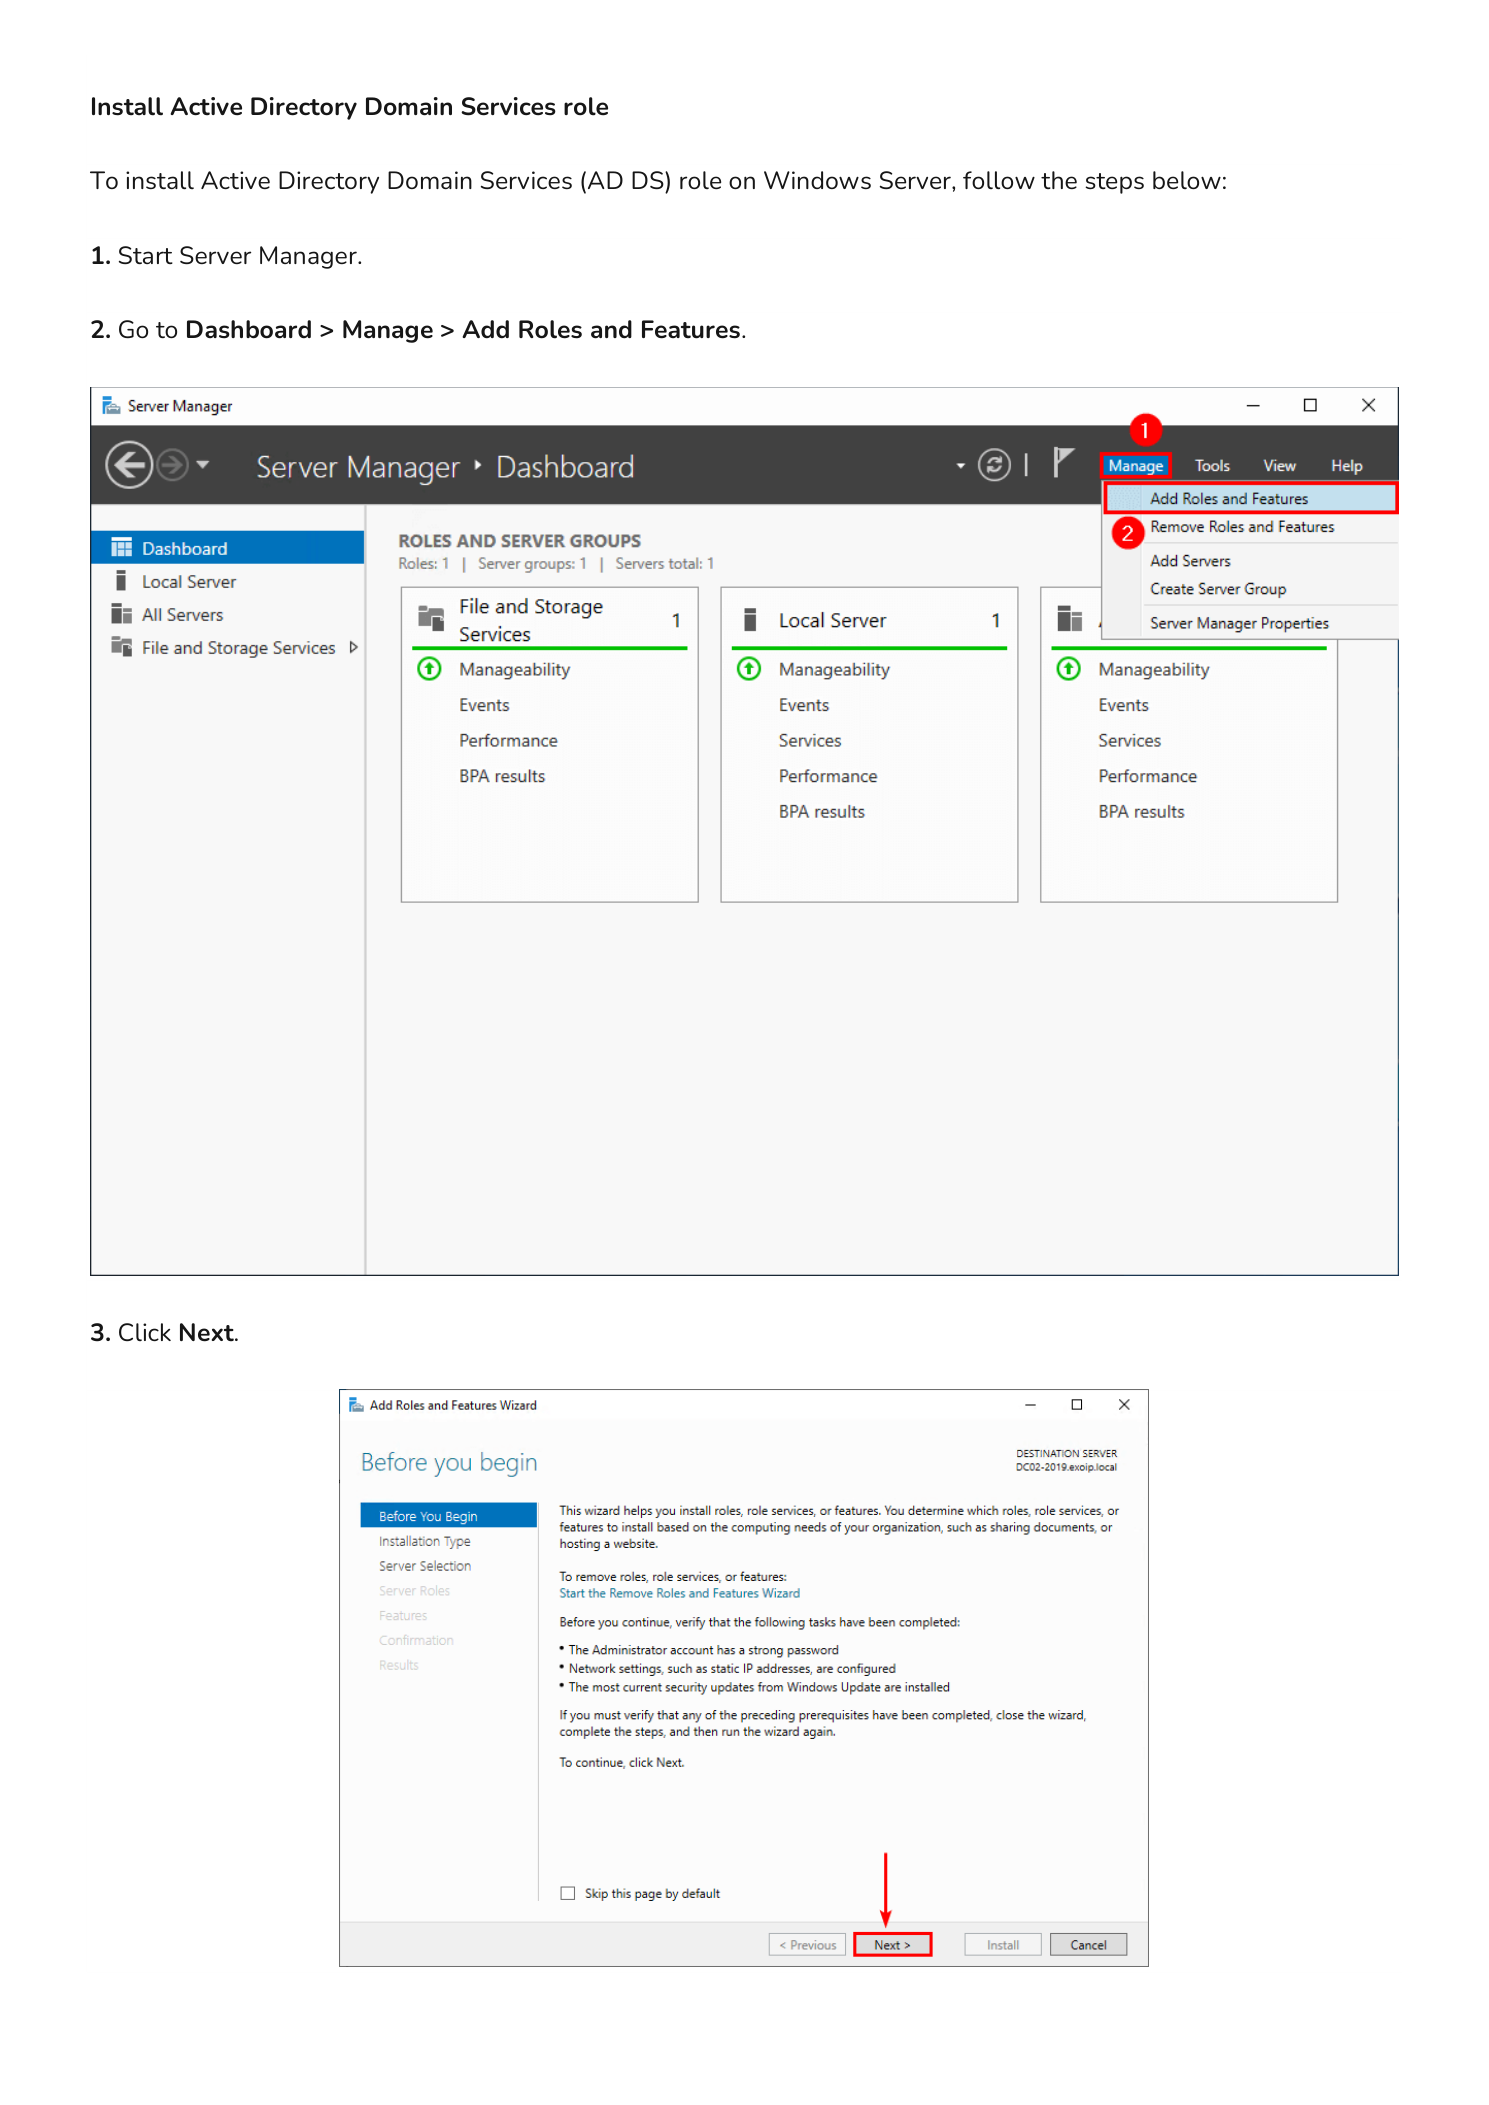This screenshot has height=2105, width=1489.
Task: Click green Manageability icon in third tile
Action: coord(1068,669)
